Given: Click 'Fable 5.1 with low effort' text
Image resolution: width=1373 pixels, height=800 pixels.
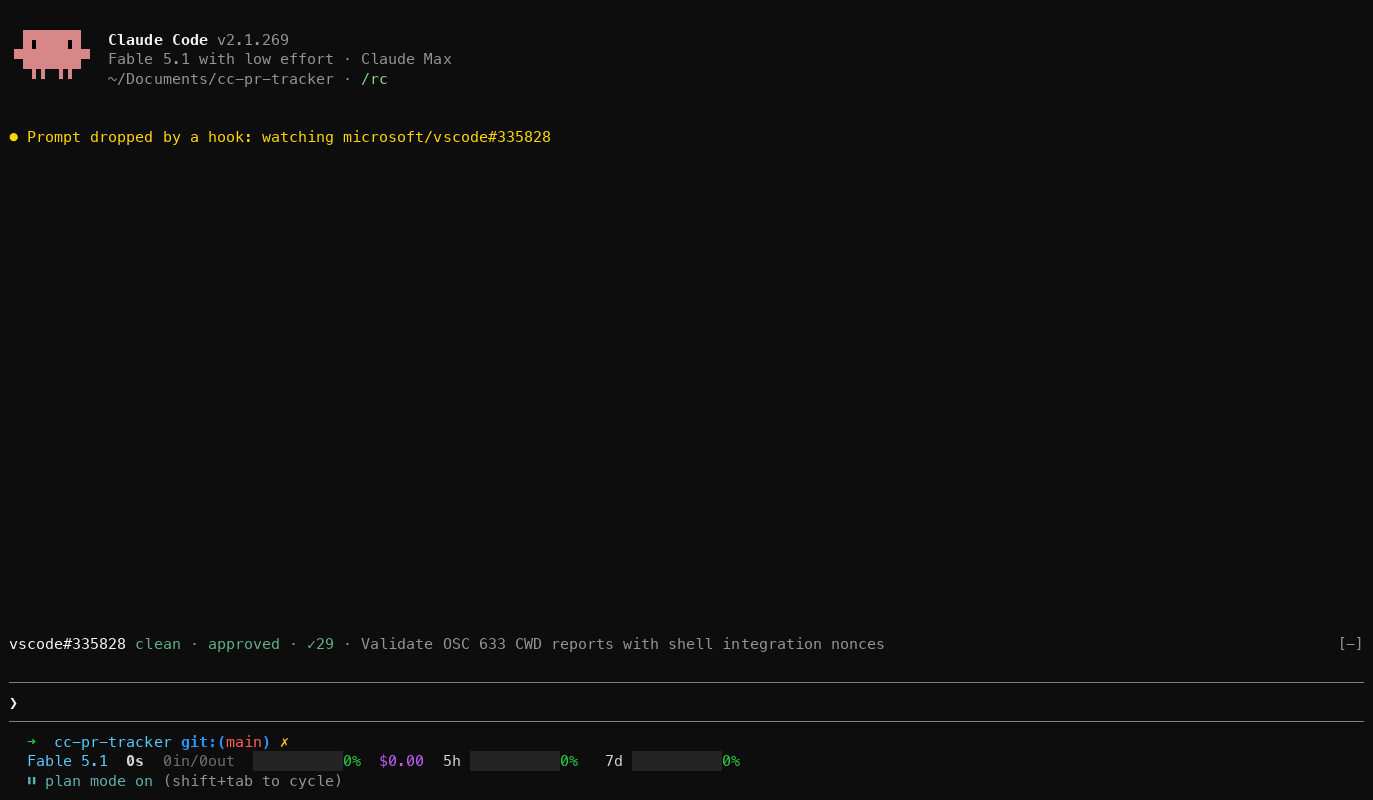Looking at the screenshot, I should click(x=221, y=59).
